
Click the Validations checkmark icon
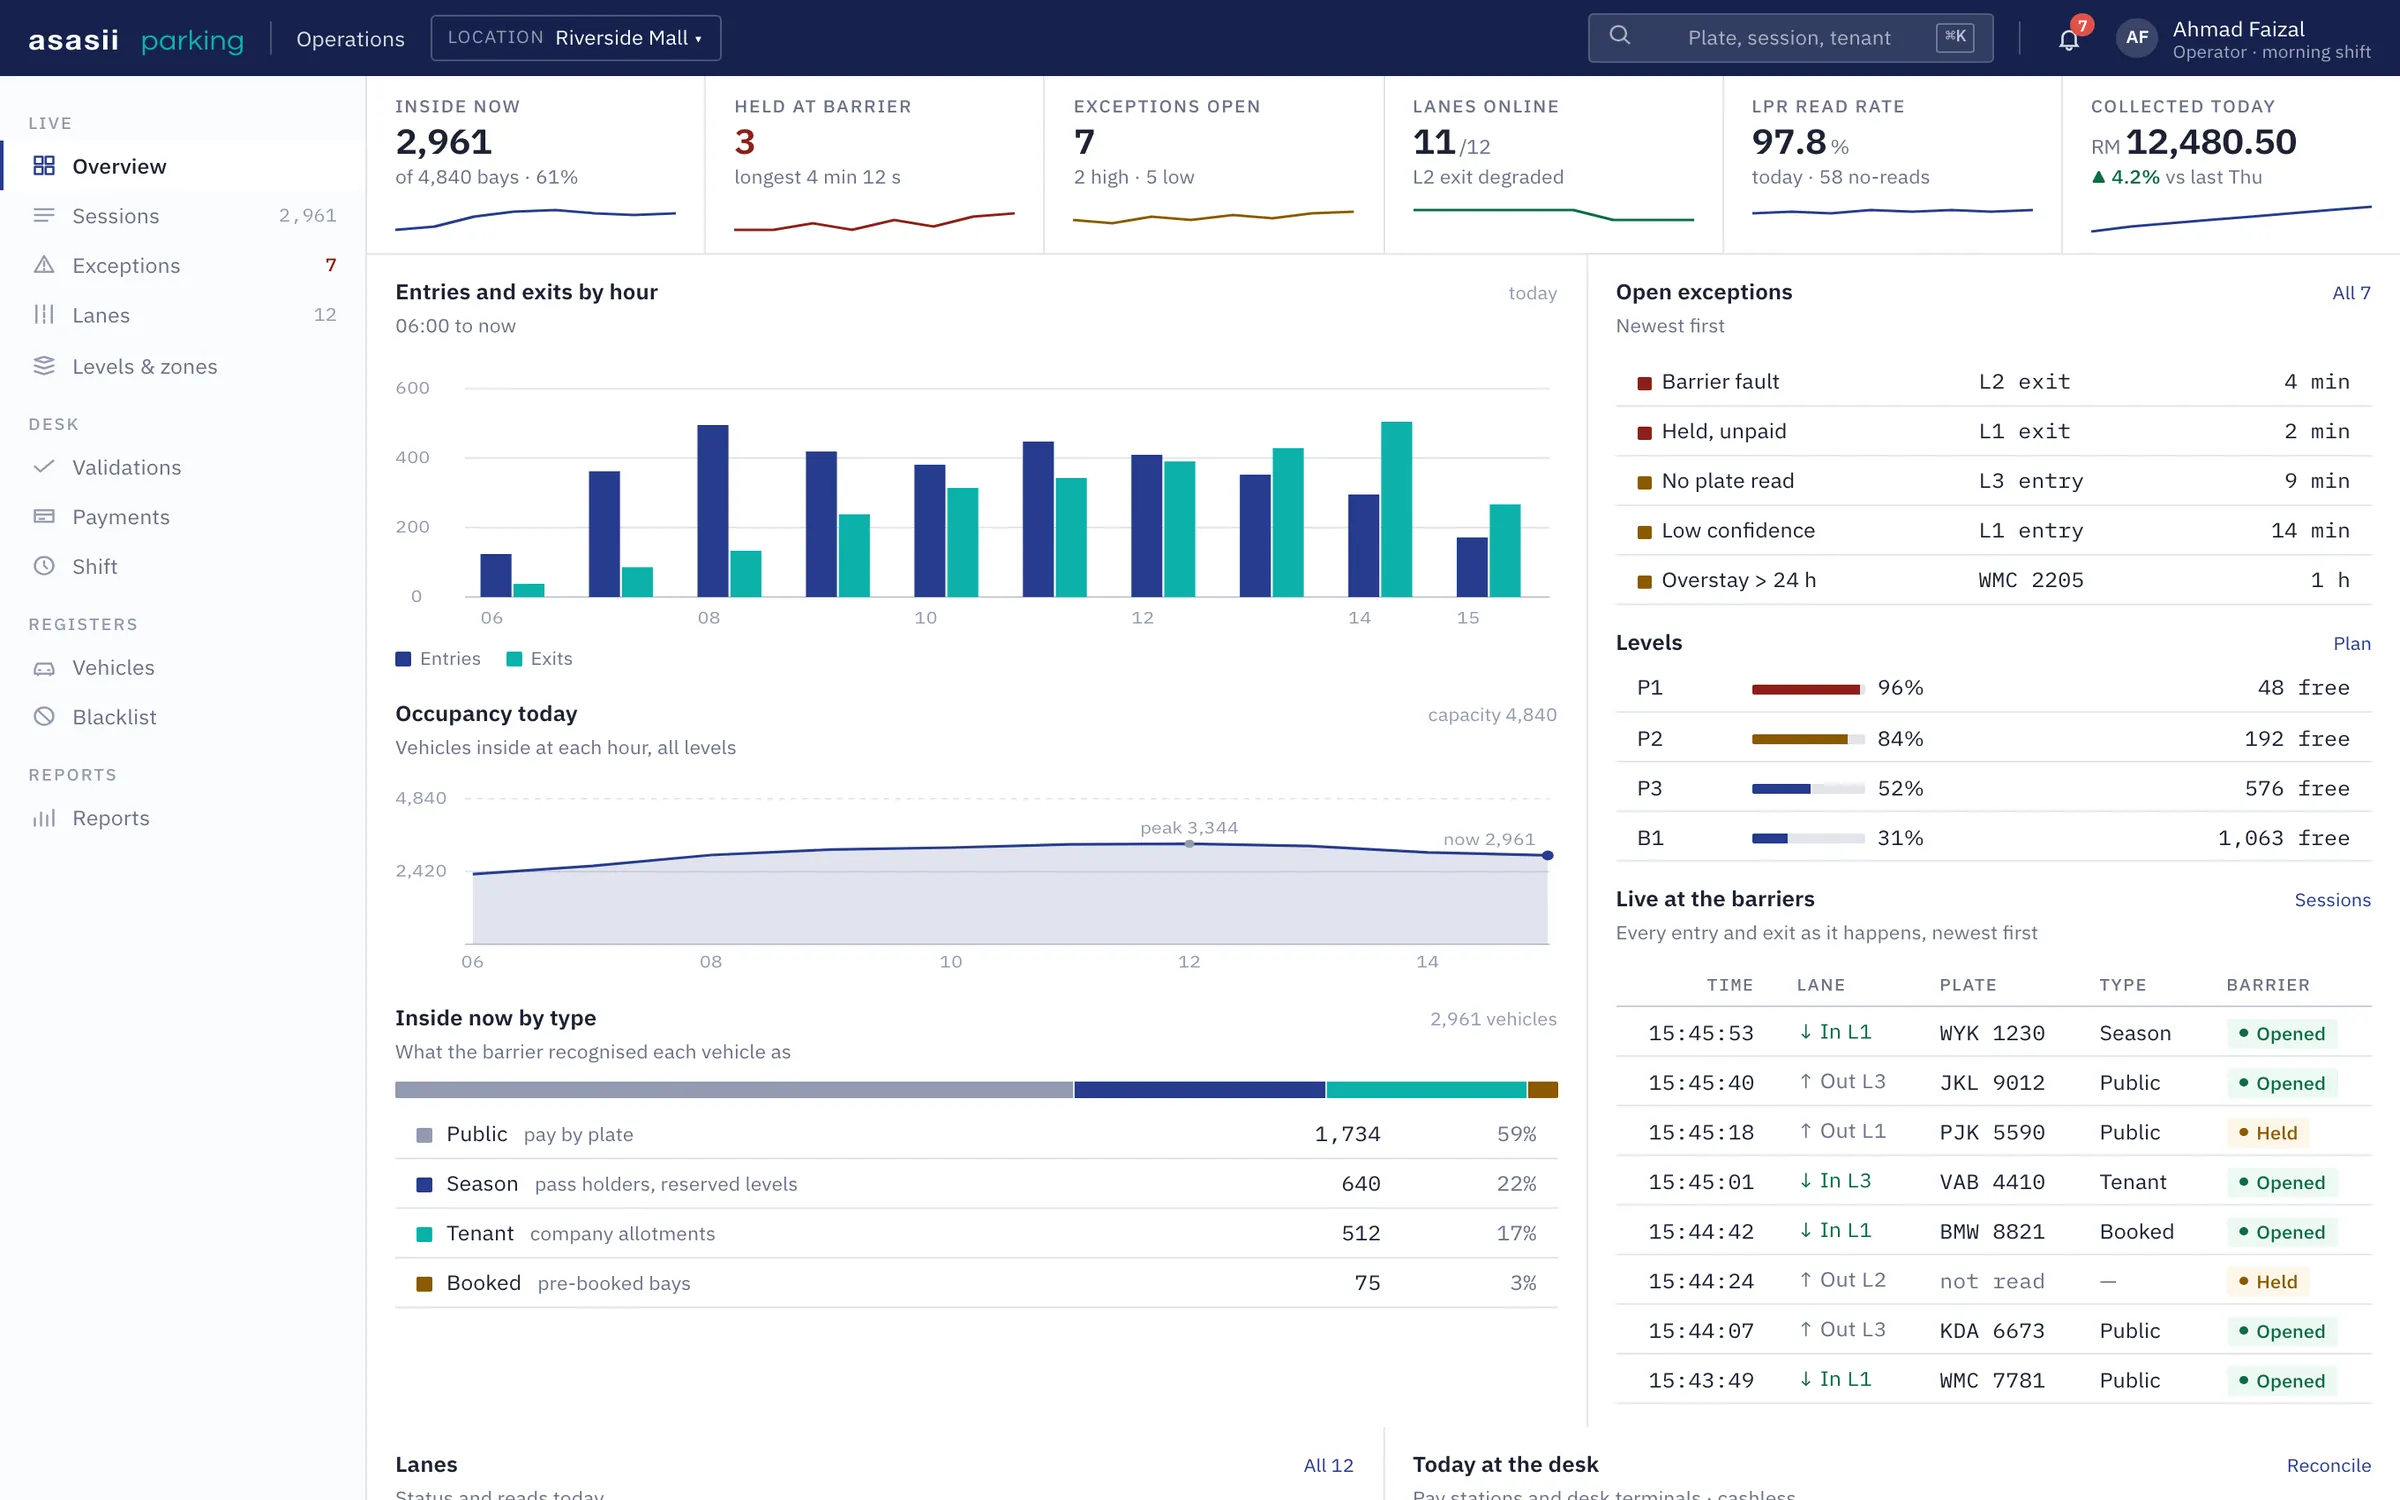coord(44,467)
